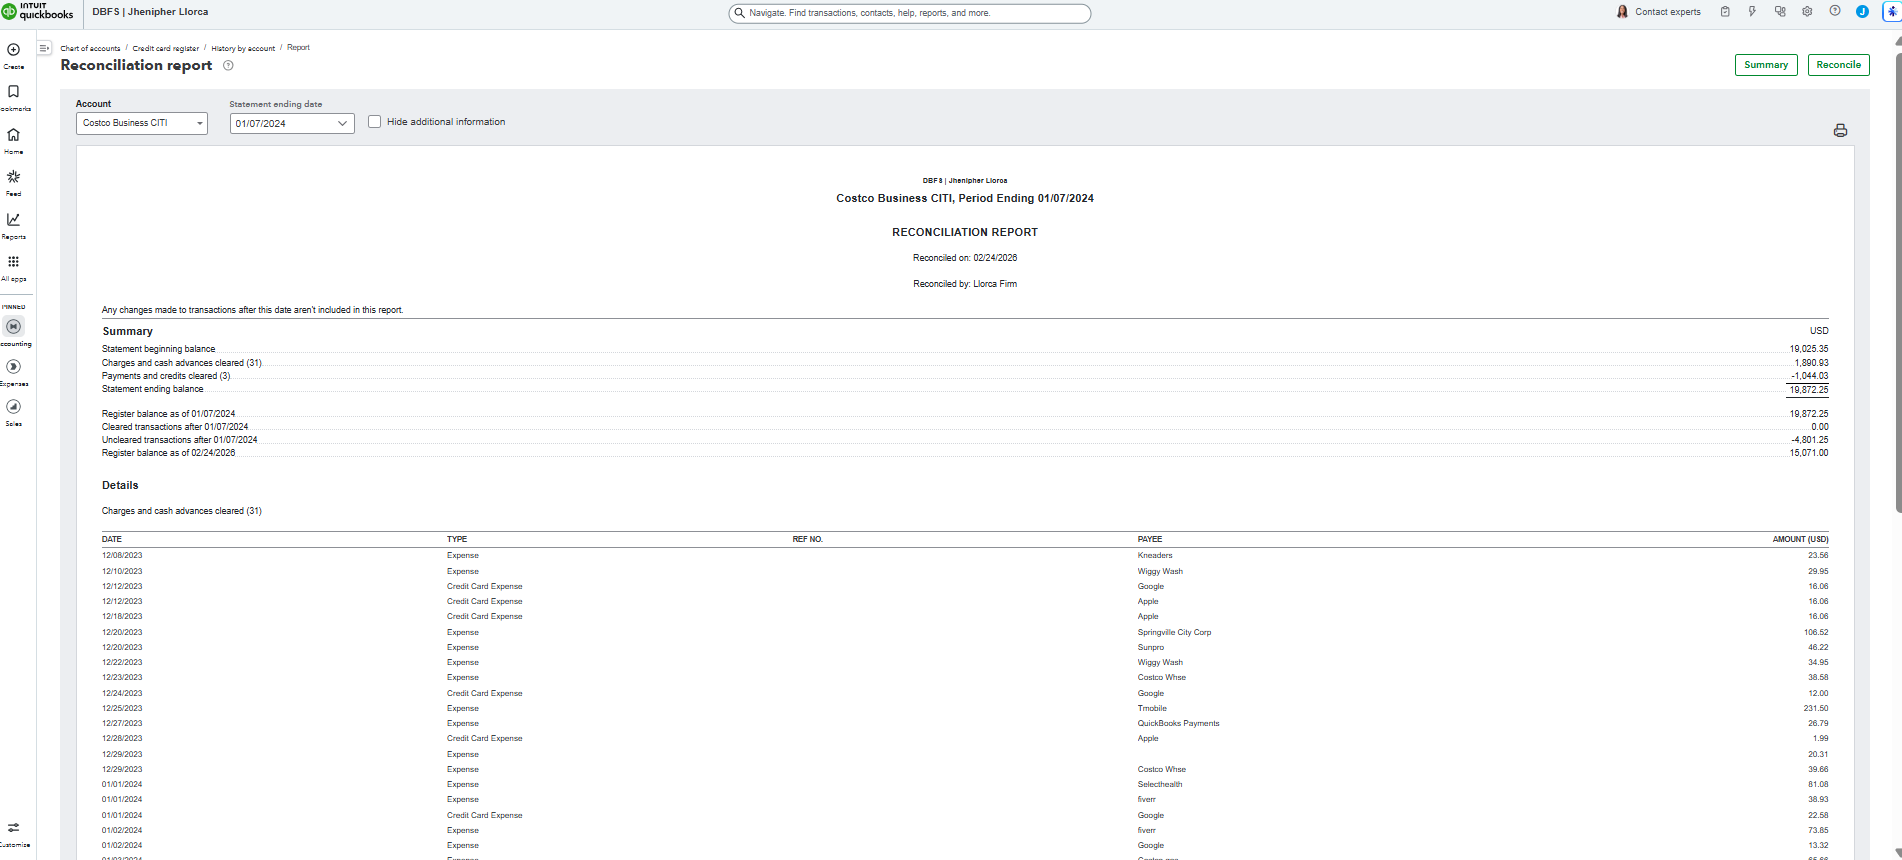Open the user profile avatar J

(x=1862, y=12)
